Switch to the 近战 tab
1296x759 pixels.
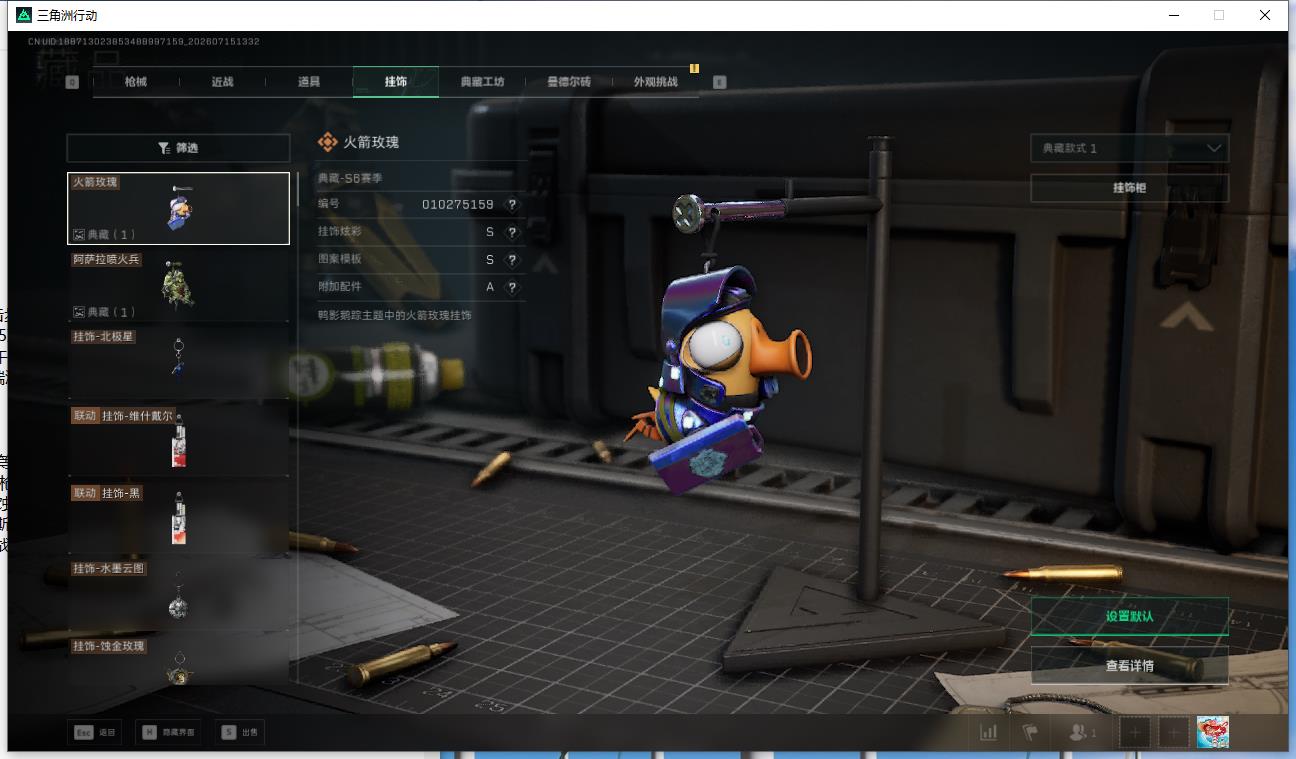pos(222,82)
